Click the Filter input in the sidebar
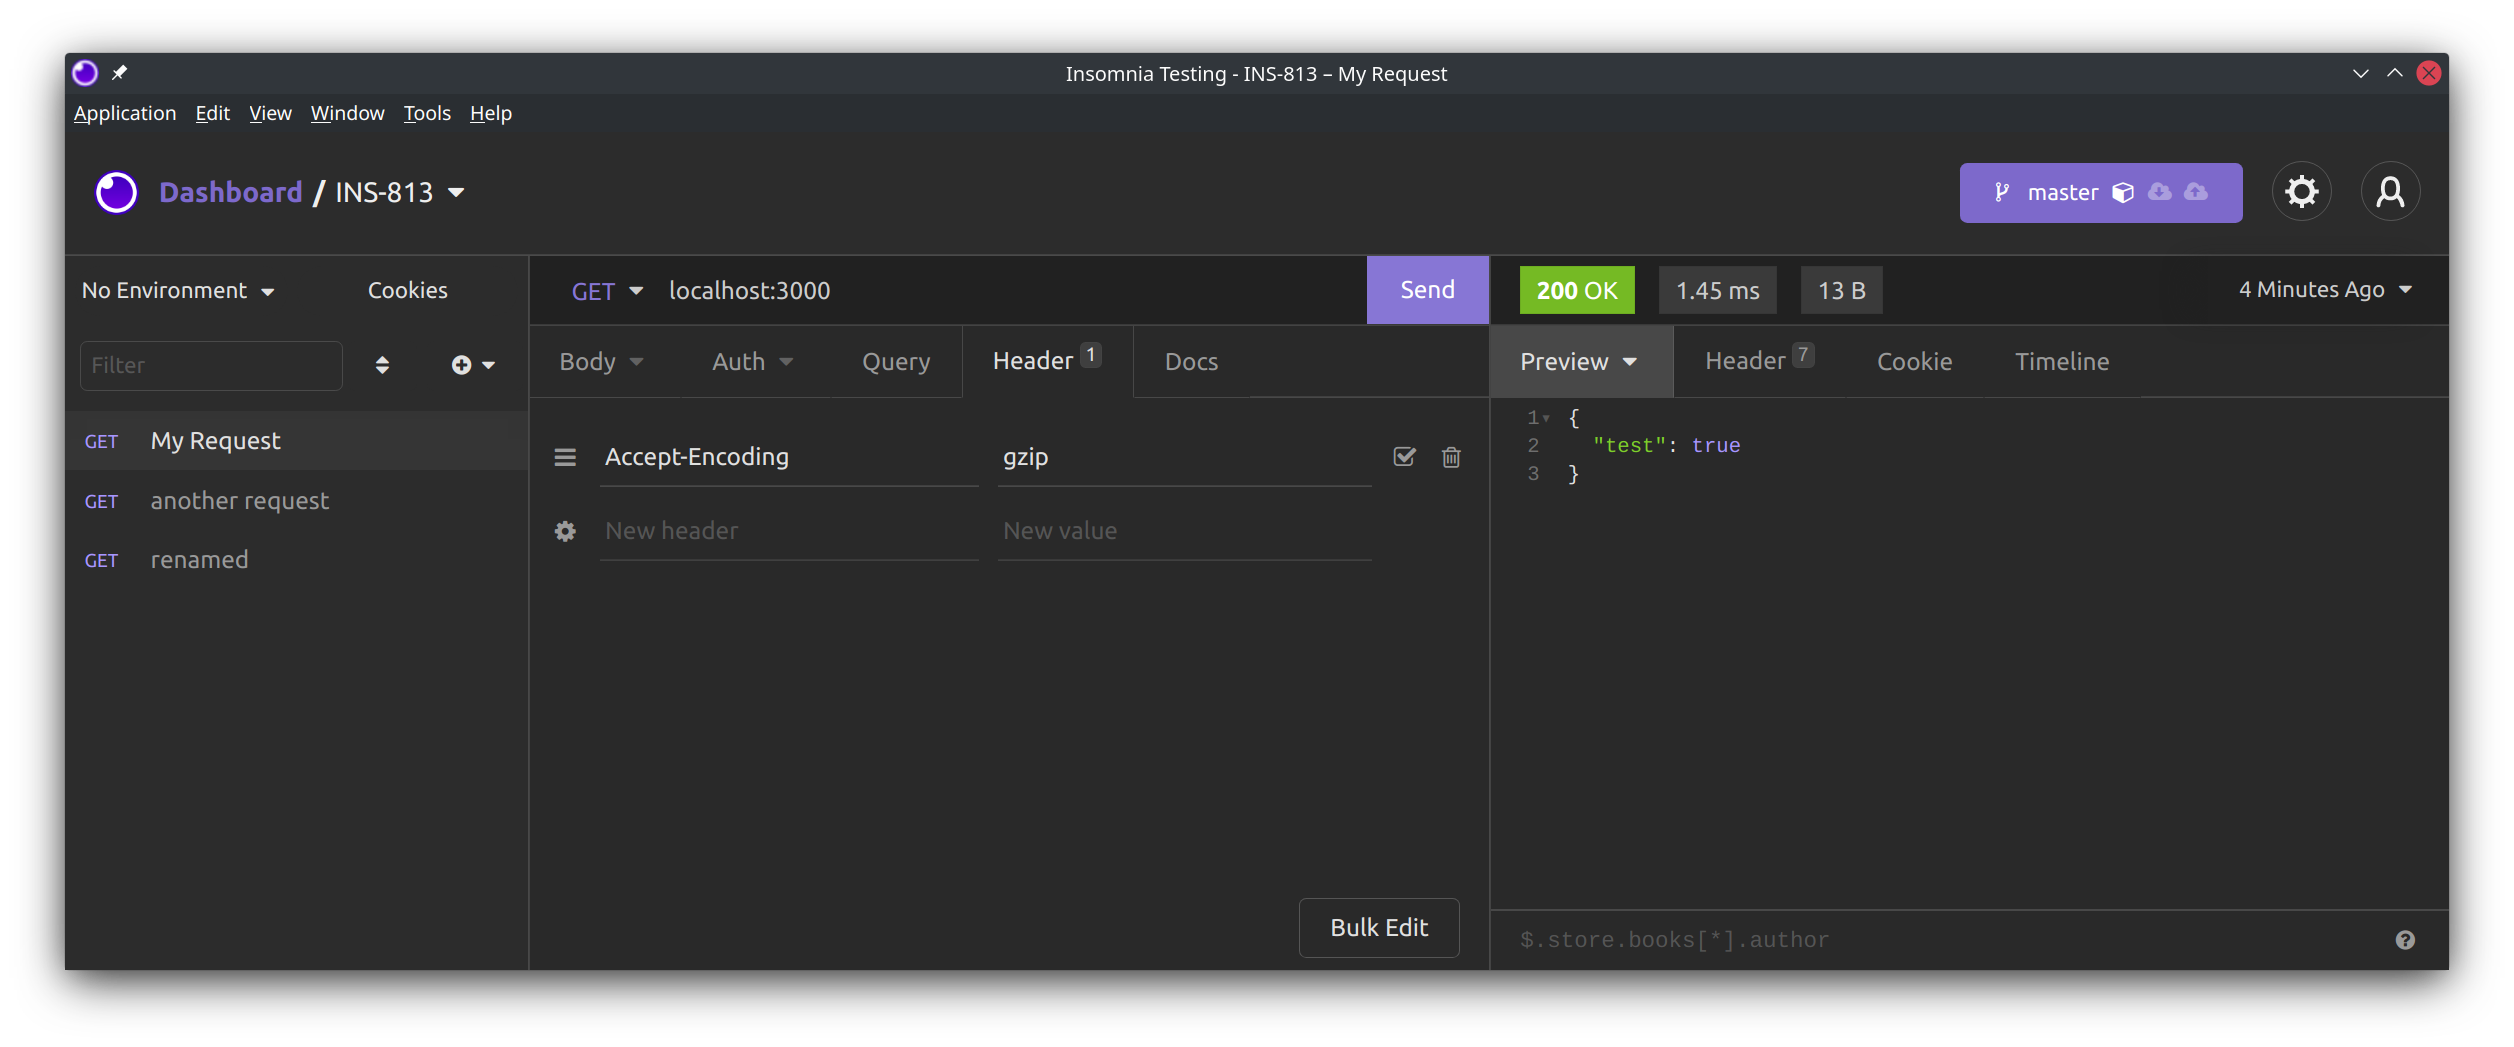 211,365
